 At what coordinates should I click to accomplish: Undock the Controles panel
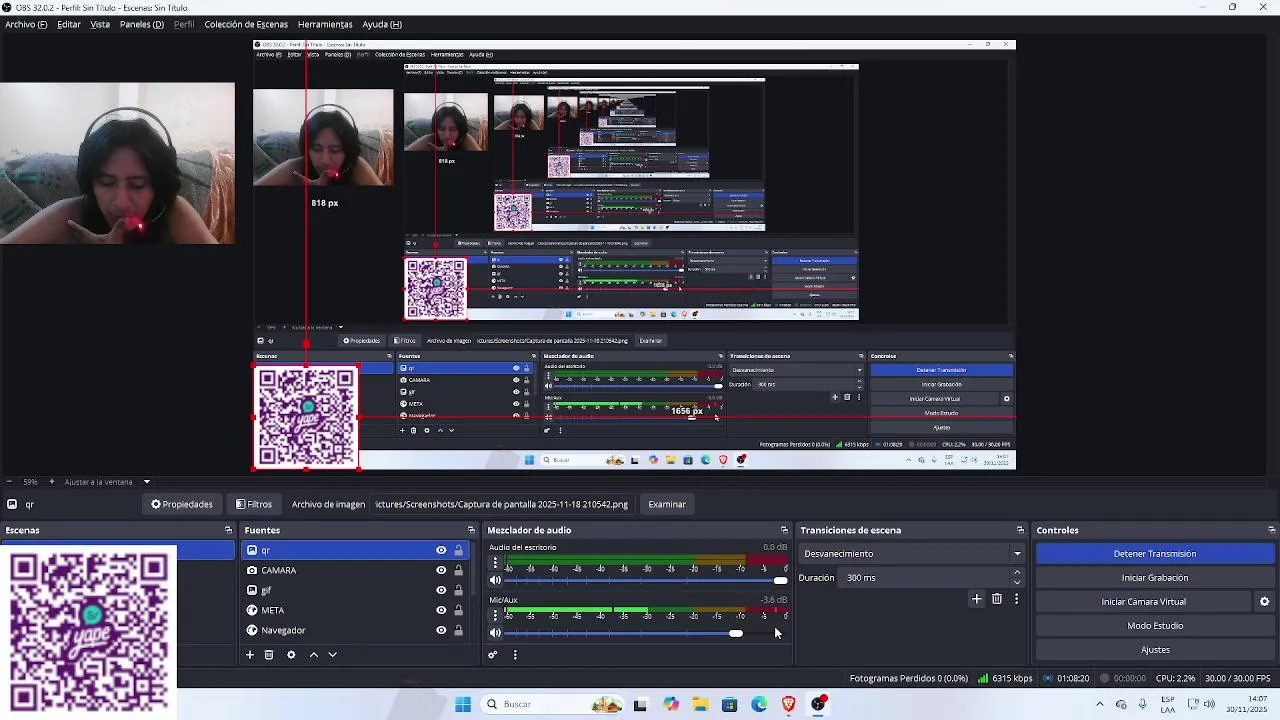tap(1272, 530)
